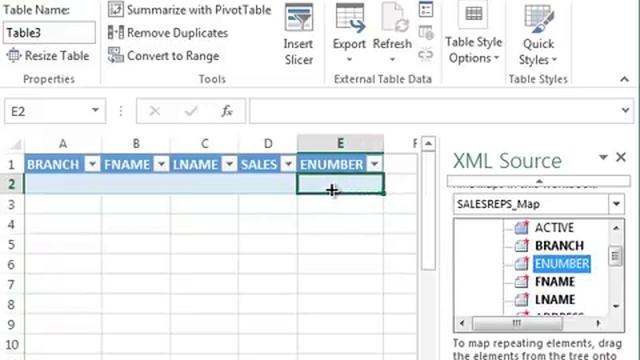Viewport: 640px width, 360px height.
Task: Select the FNAME element in XML tree
Action: 555,281
